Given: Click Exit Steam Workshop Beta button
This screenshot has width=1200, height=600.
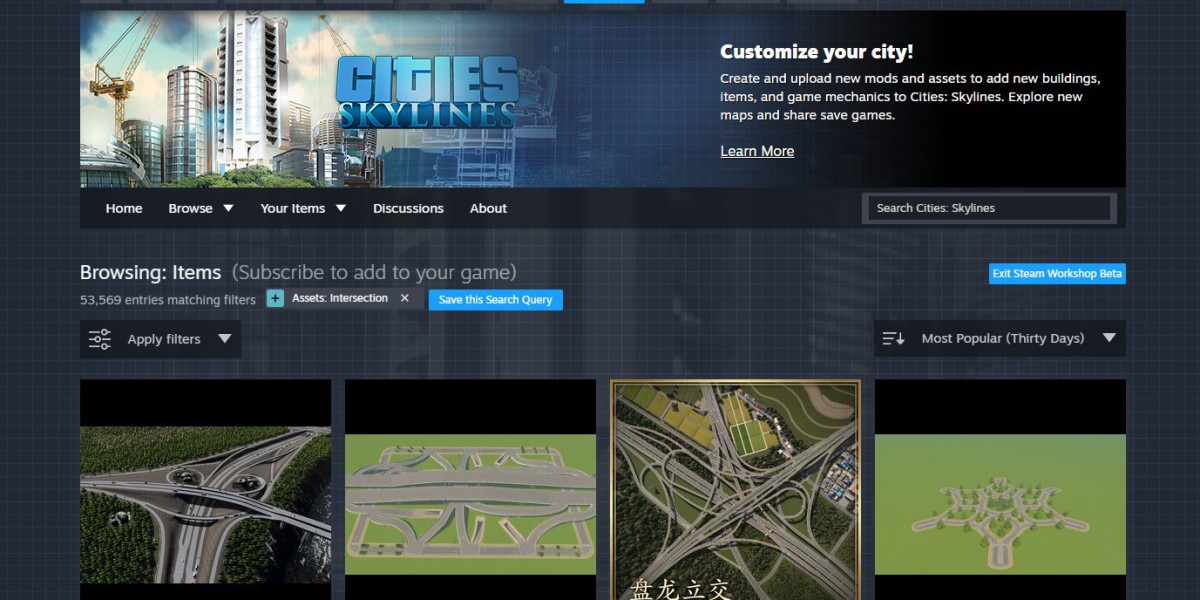Looking at the screenshot, I should [1057, 274].
